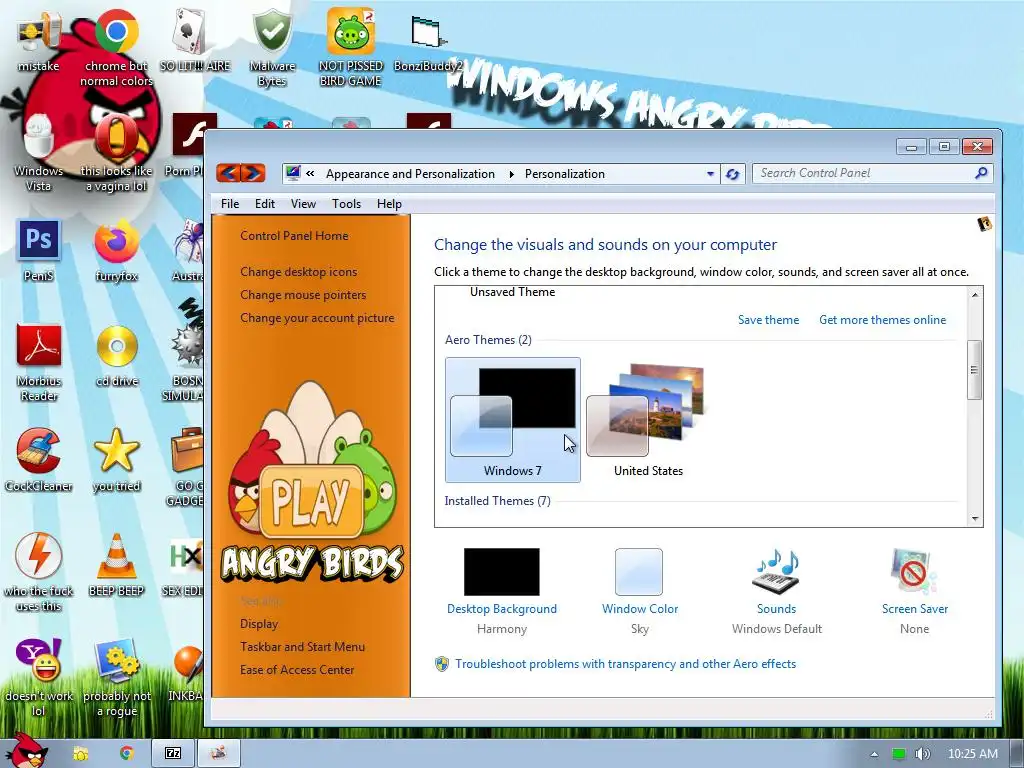Image resolution: width=1024 pixels, height=768 pixels.
Task: Click Change desktop icons link
Action: (x=298, y=272)
